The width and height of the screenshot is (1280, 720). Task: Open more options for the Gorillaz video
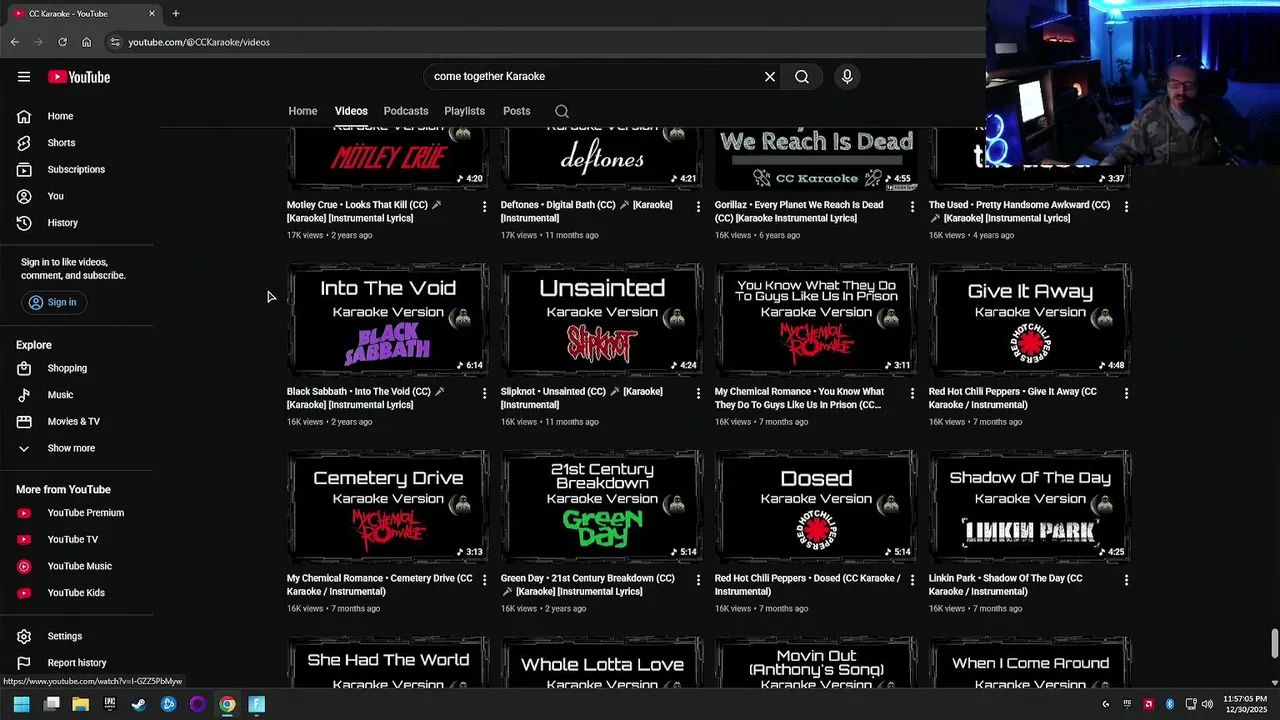(912, 206)
